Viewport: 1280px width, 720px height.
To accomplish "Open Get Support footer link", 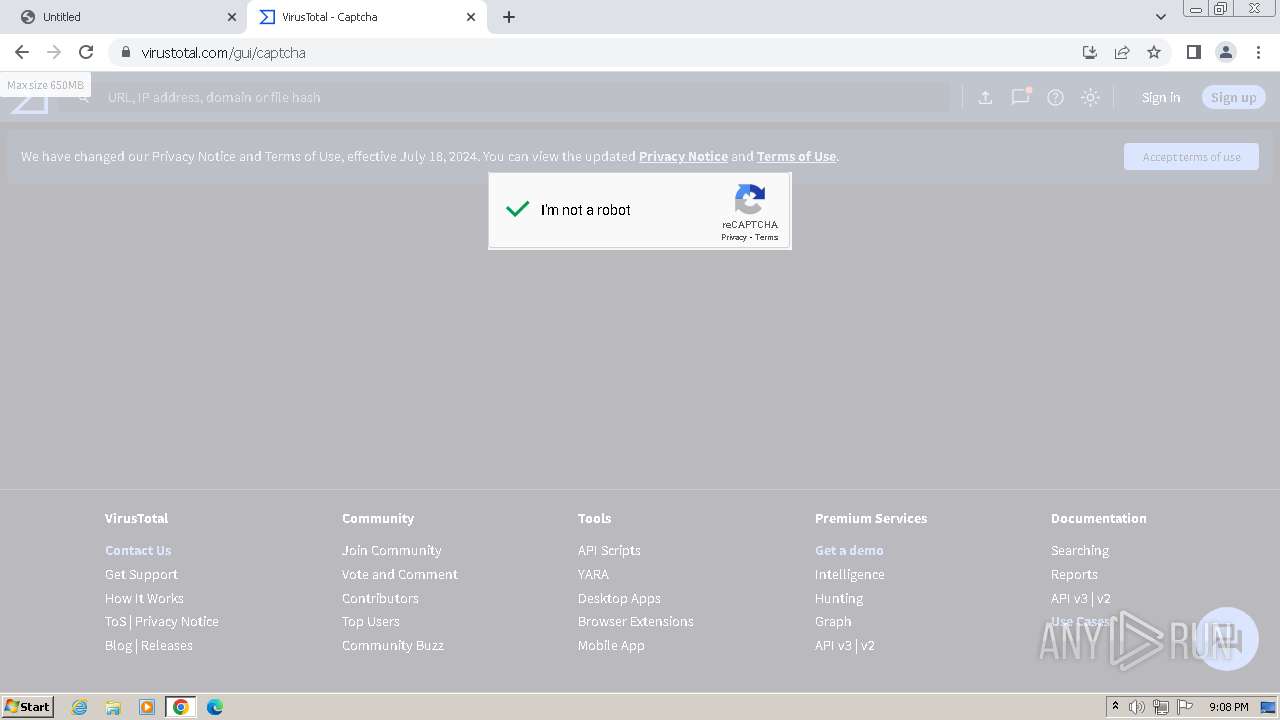I will (141, 574).
